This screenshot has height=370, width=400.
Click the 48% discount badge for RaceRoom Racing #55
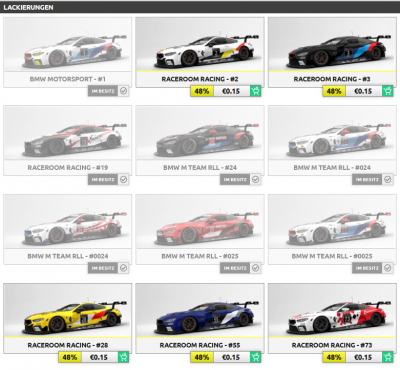coord(202,357)
